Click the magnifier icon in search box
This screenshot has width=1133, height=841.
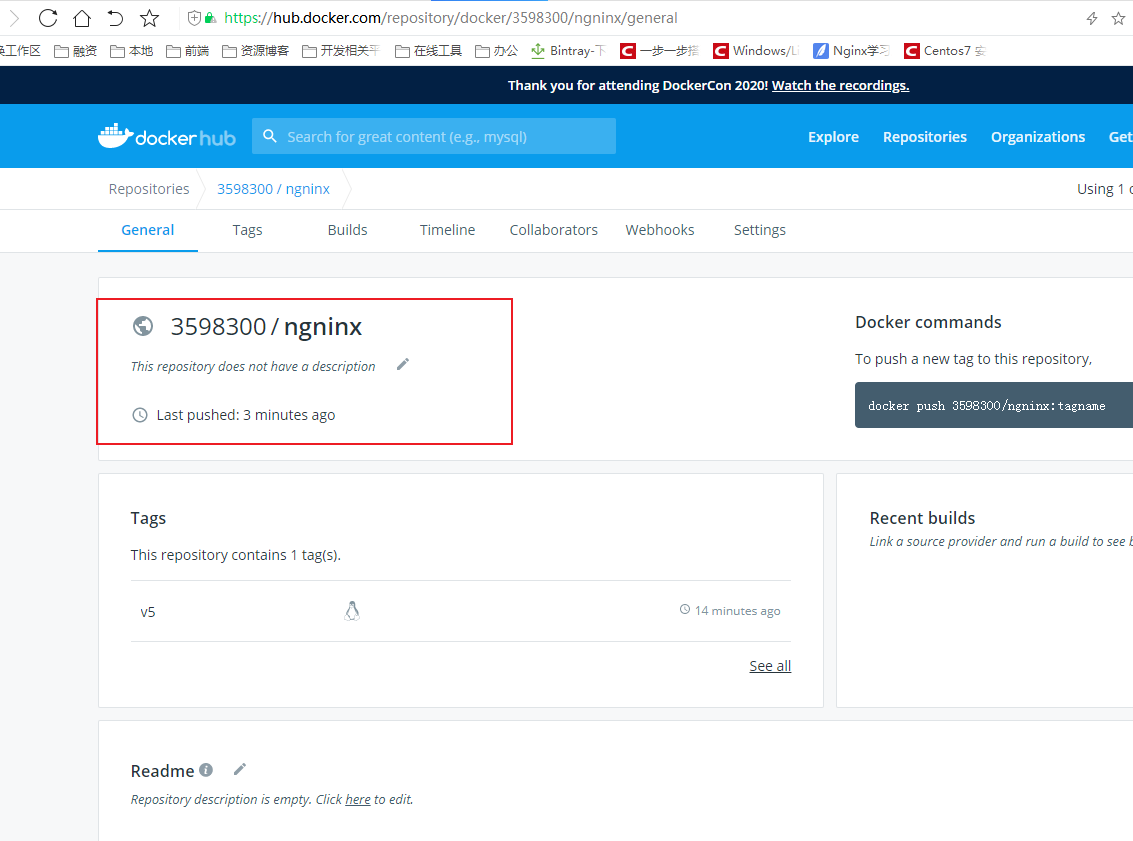270,136
